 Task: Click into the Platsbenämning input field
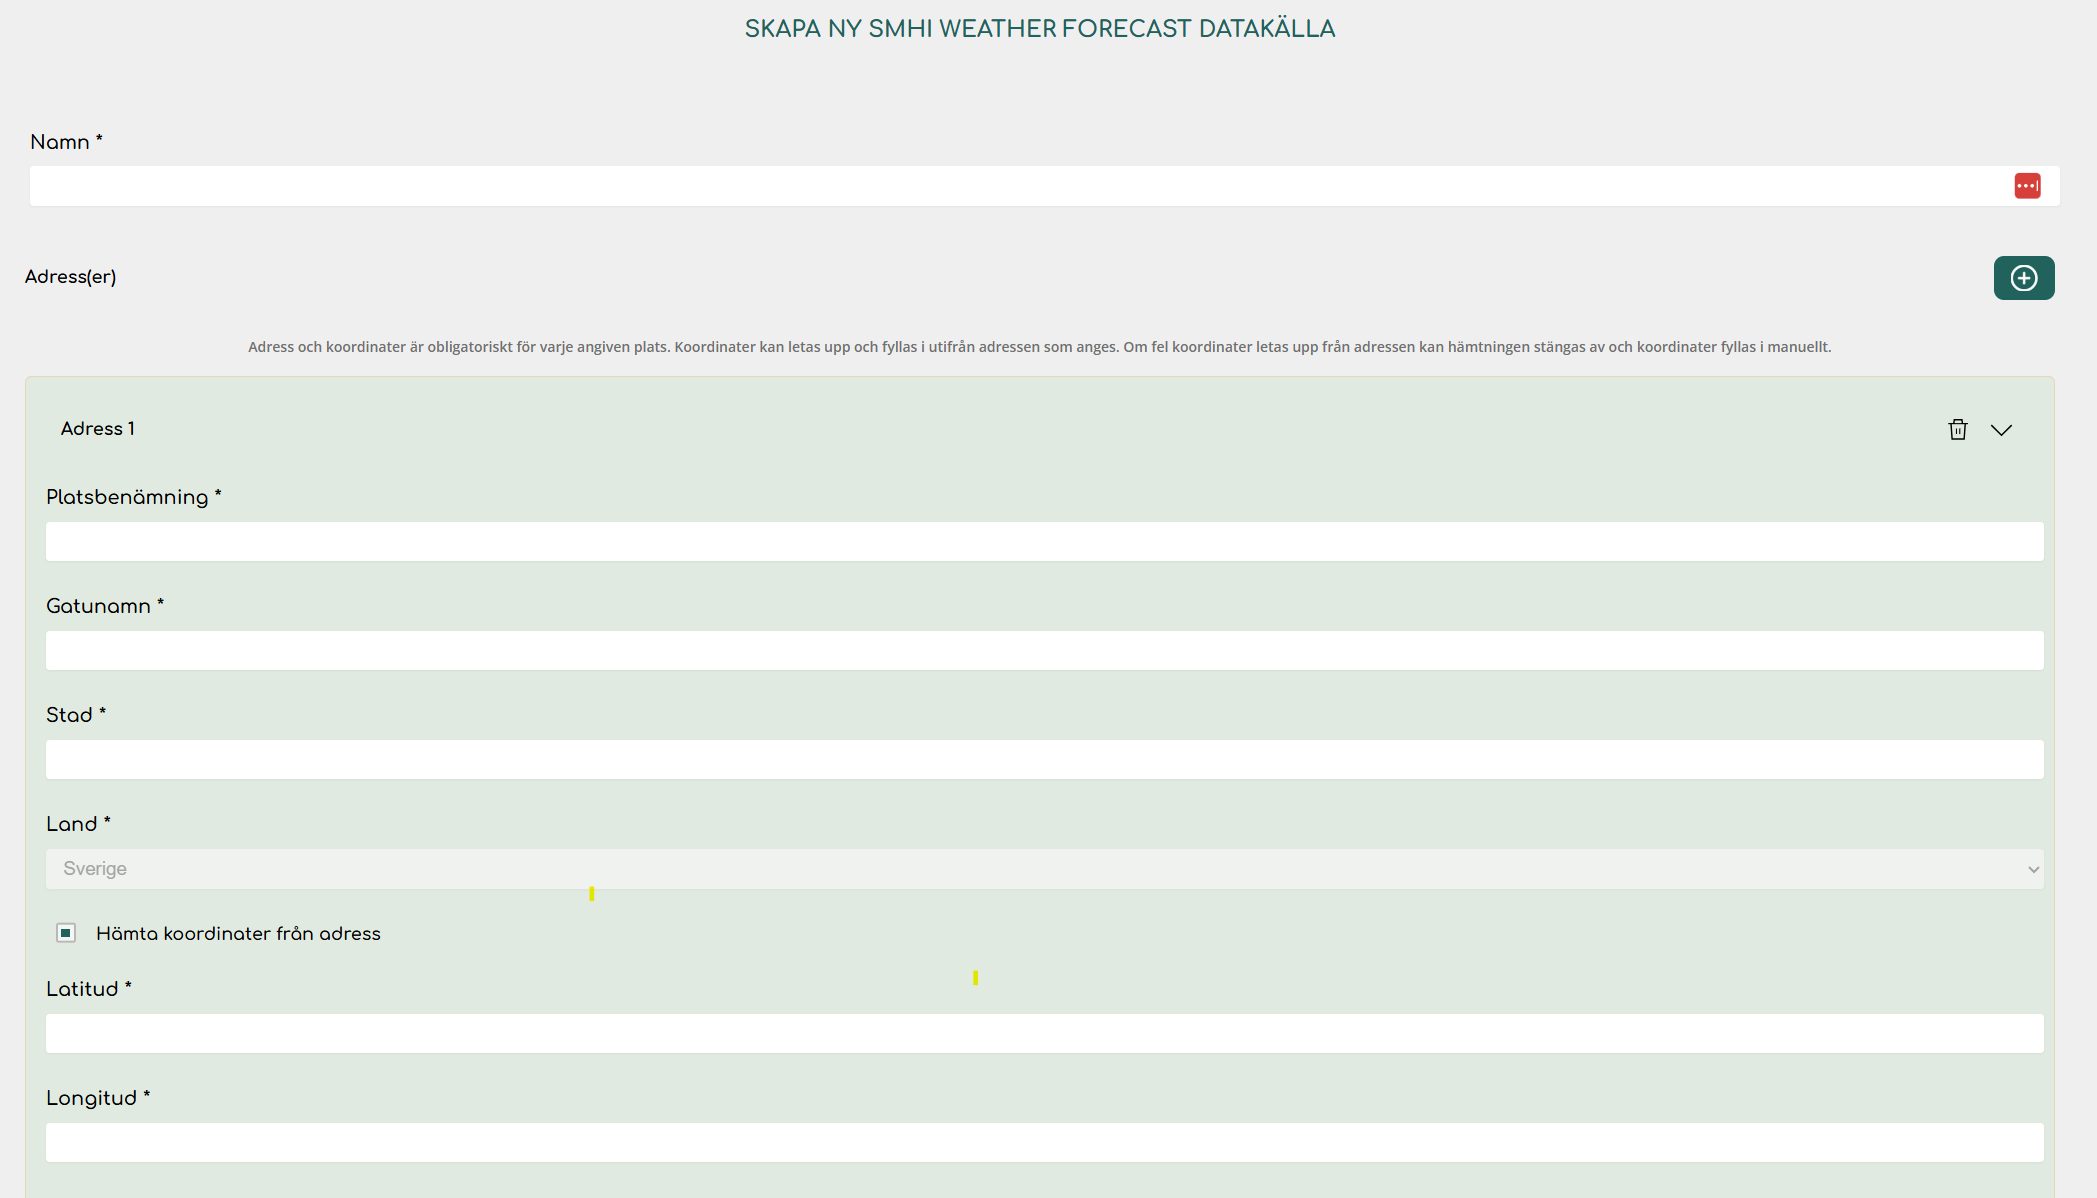(x=1044, y=541)
